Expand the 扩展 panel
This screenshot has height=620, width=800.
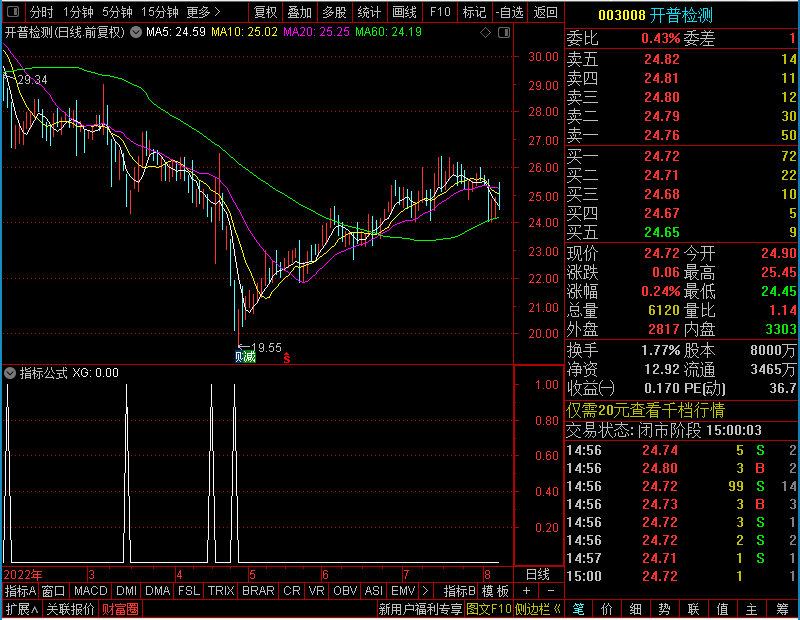tap(22, 609)
